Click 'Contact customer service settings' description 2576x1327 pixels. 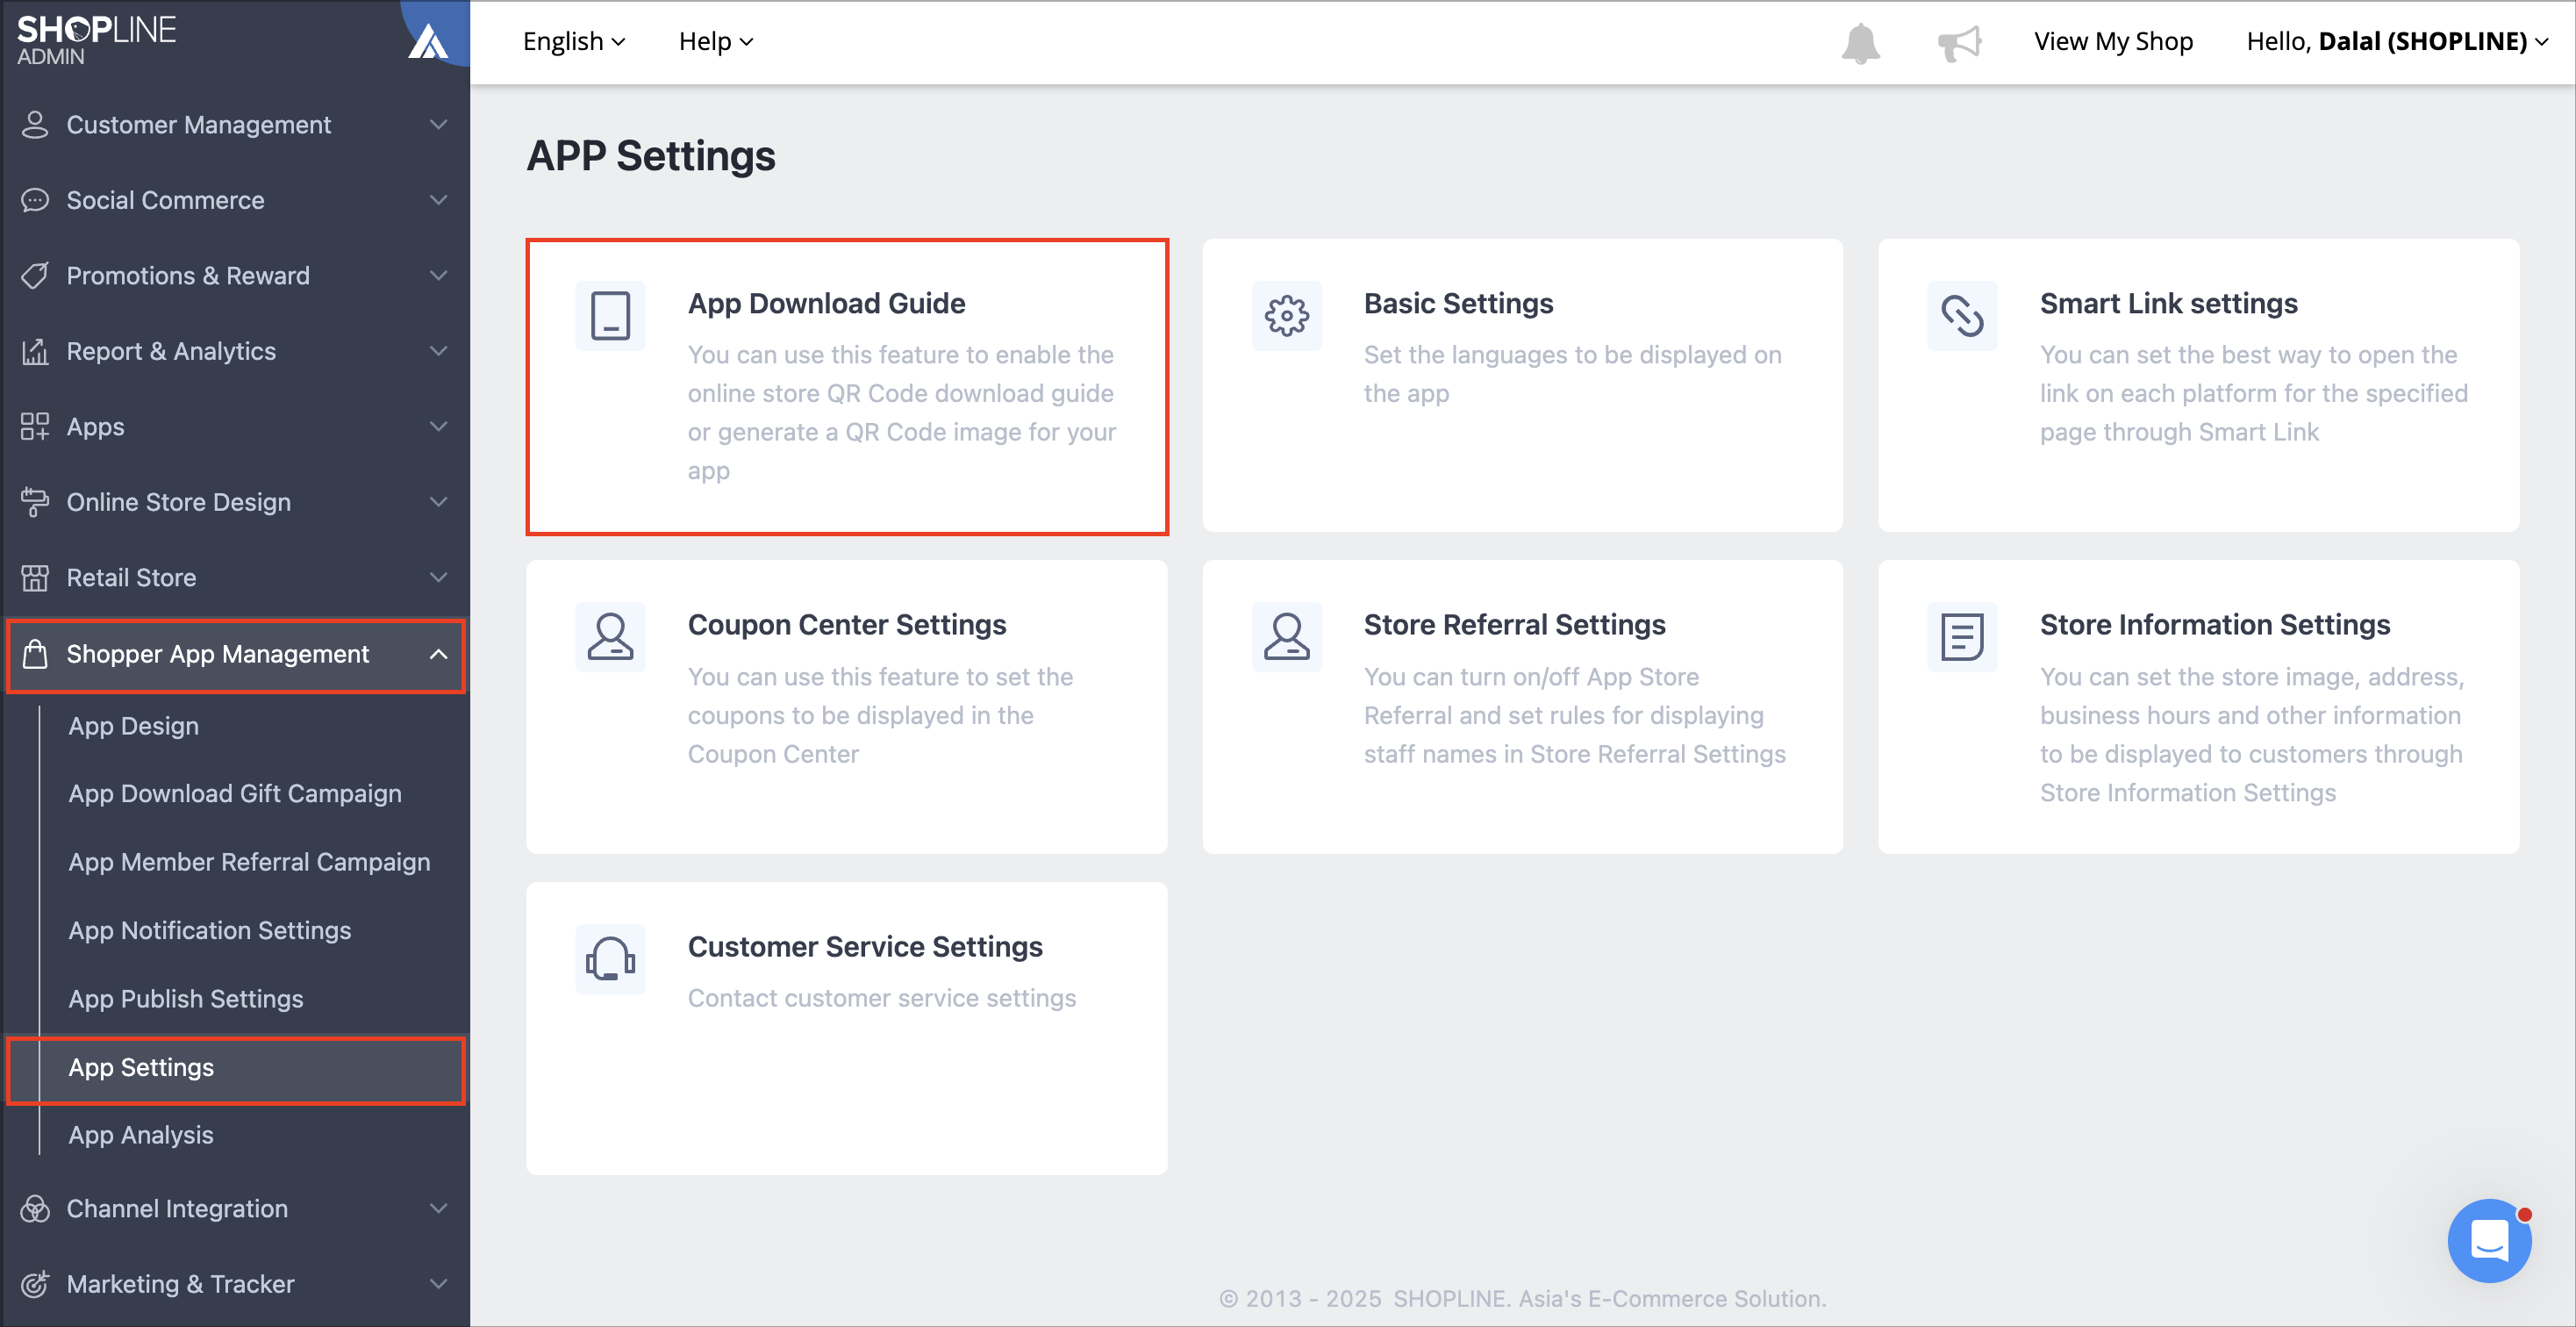881,998
